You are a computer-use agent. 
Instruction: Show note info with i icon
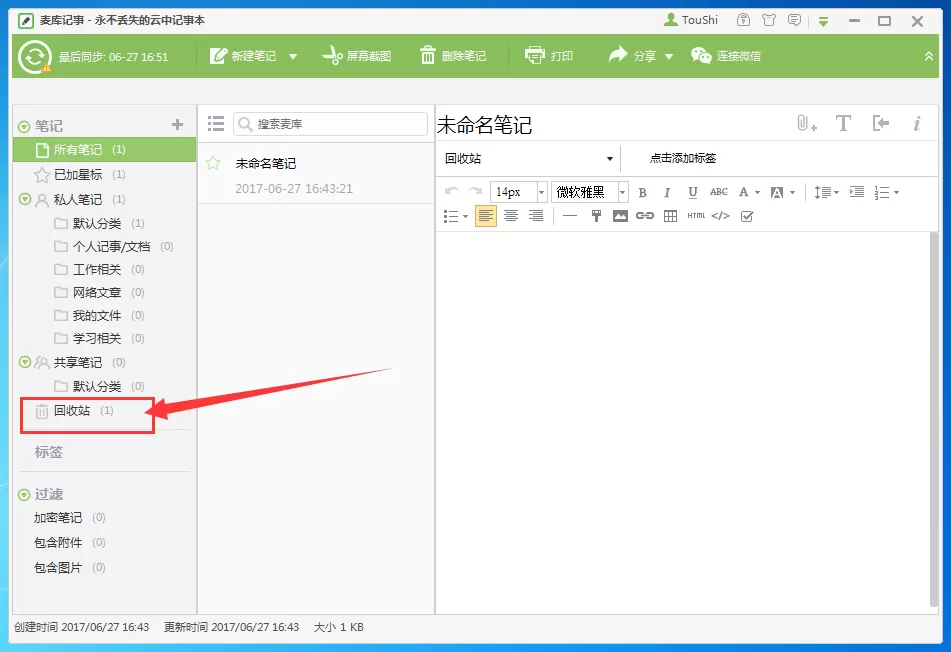(917, 124)
